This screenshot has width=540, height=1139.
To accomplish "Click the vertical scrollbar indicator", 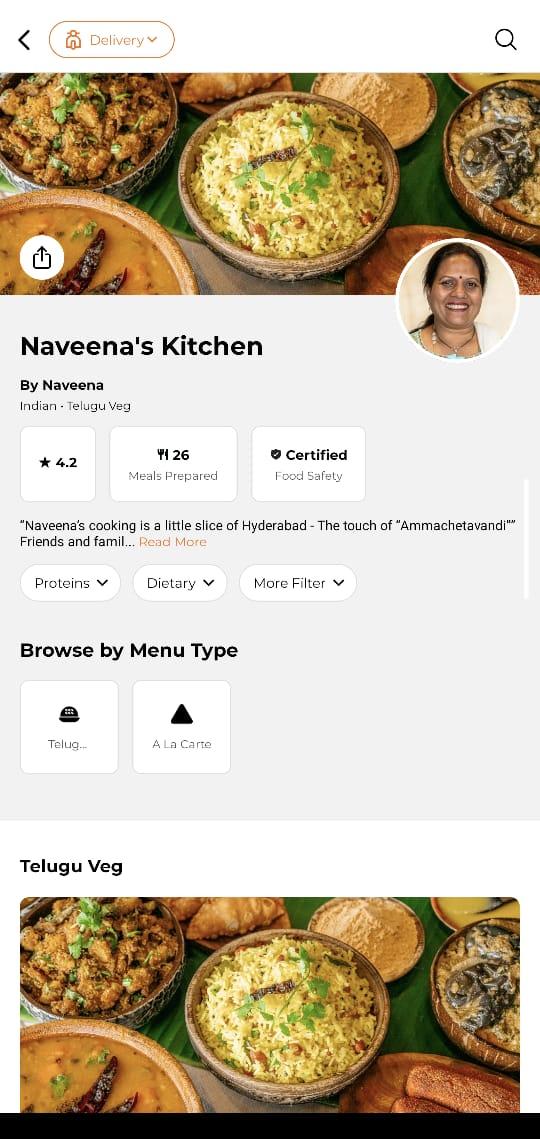I will pos(526,538).
